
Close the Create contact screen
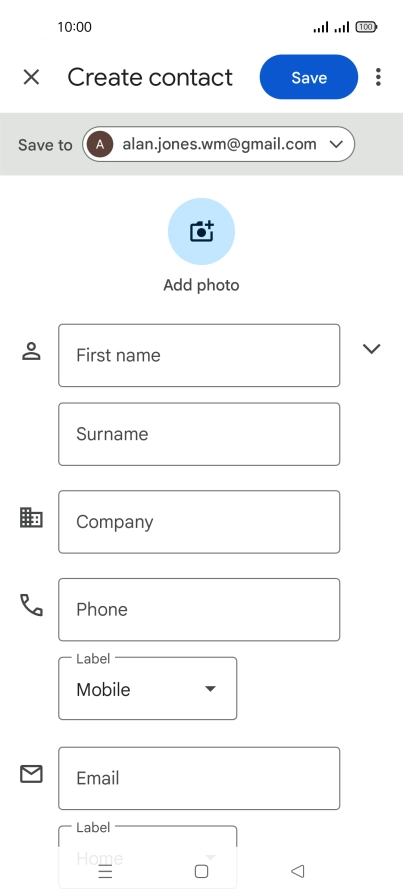tap(31, 77)
